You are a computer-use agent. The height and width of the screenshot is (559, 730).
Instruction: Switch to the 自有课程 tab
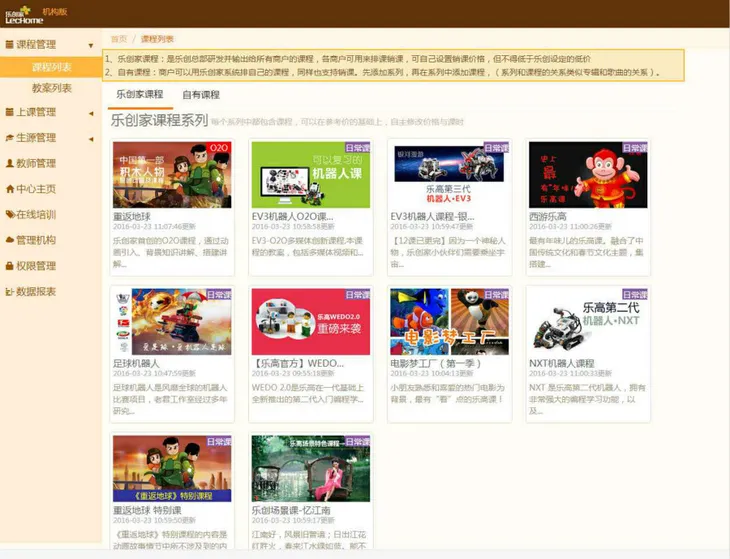point(201,94)
